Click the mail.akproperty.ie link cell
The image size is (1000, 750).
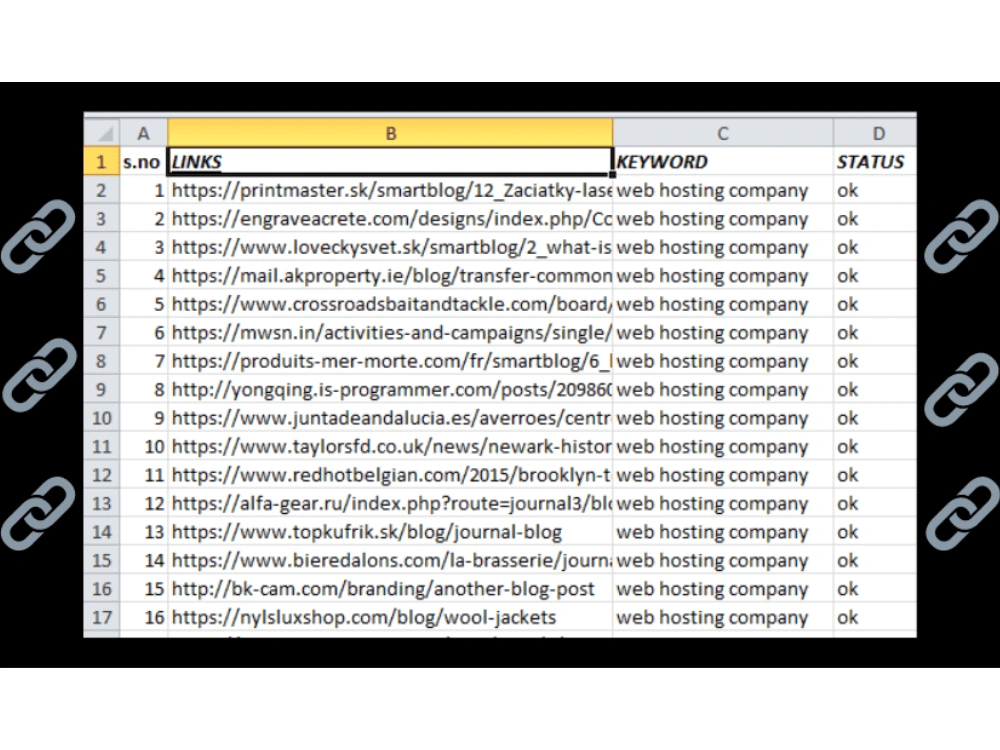point(390,276)
